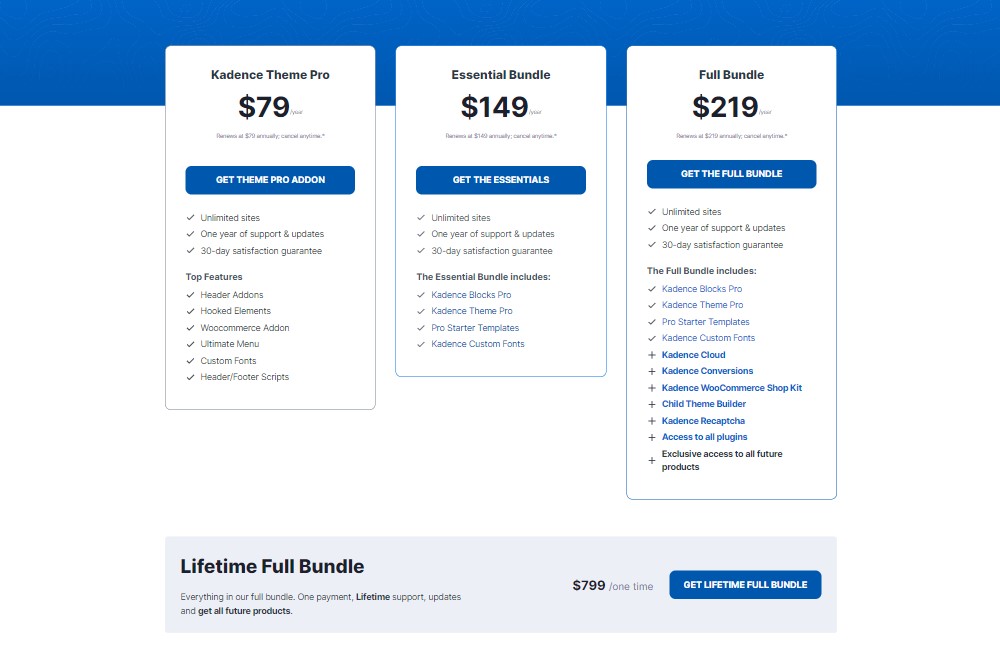Open Kadence WooCommerce Shop Kit link
1000x653 pixels.
point(732,388)
